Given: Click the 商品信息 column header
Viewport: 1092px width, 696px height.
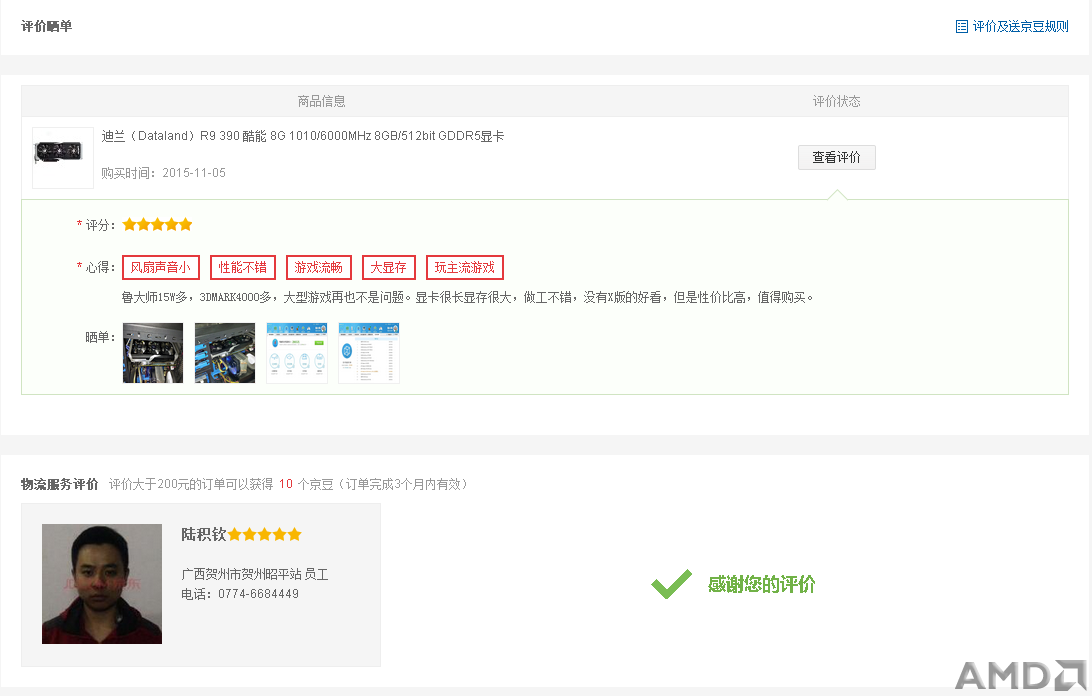Looking at the screenshot, I should coord(322,101).
